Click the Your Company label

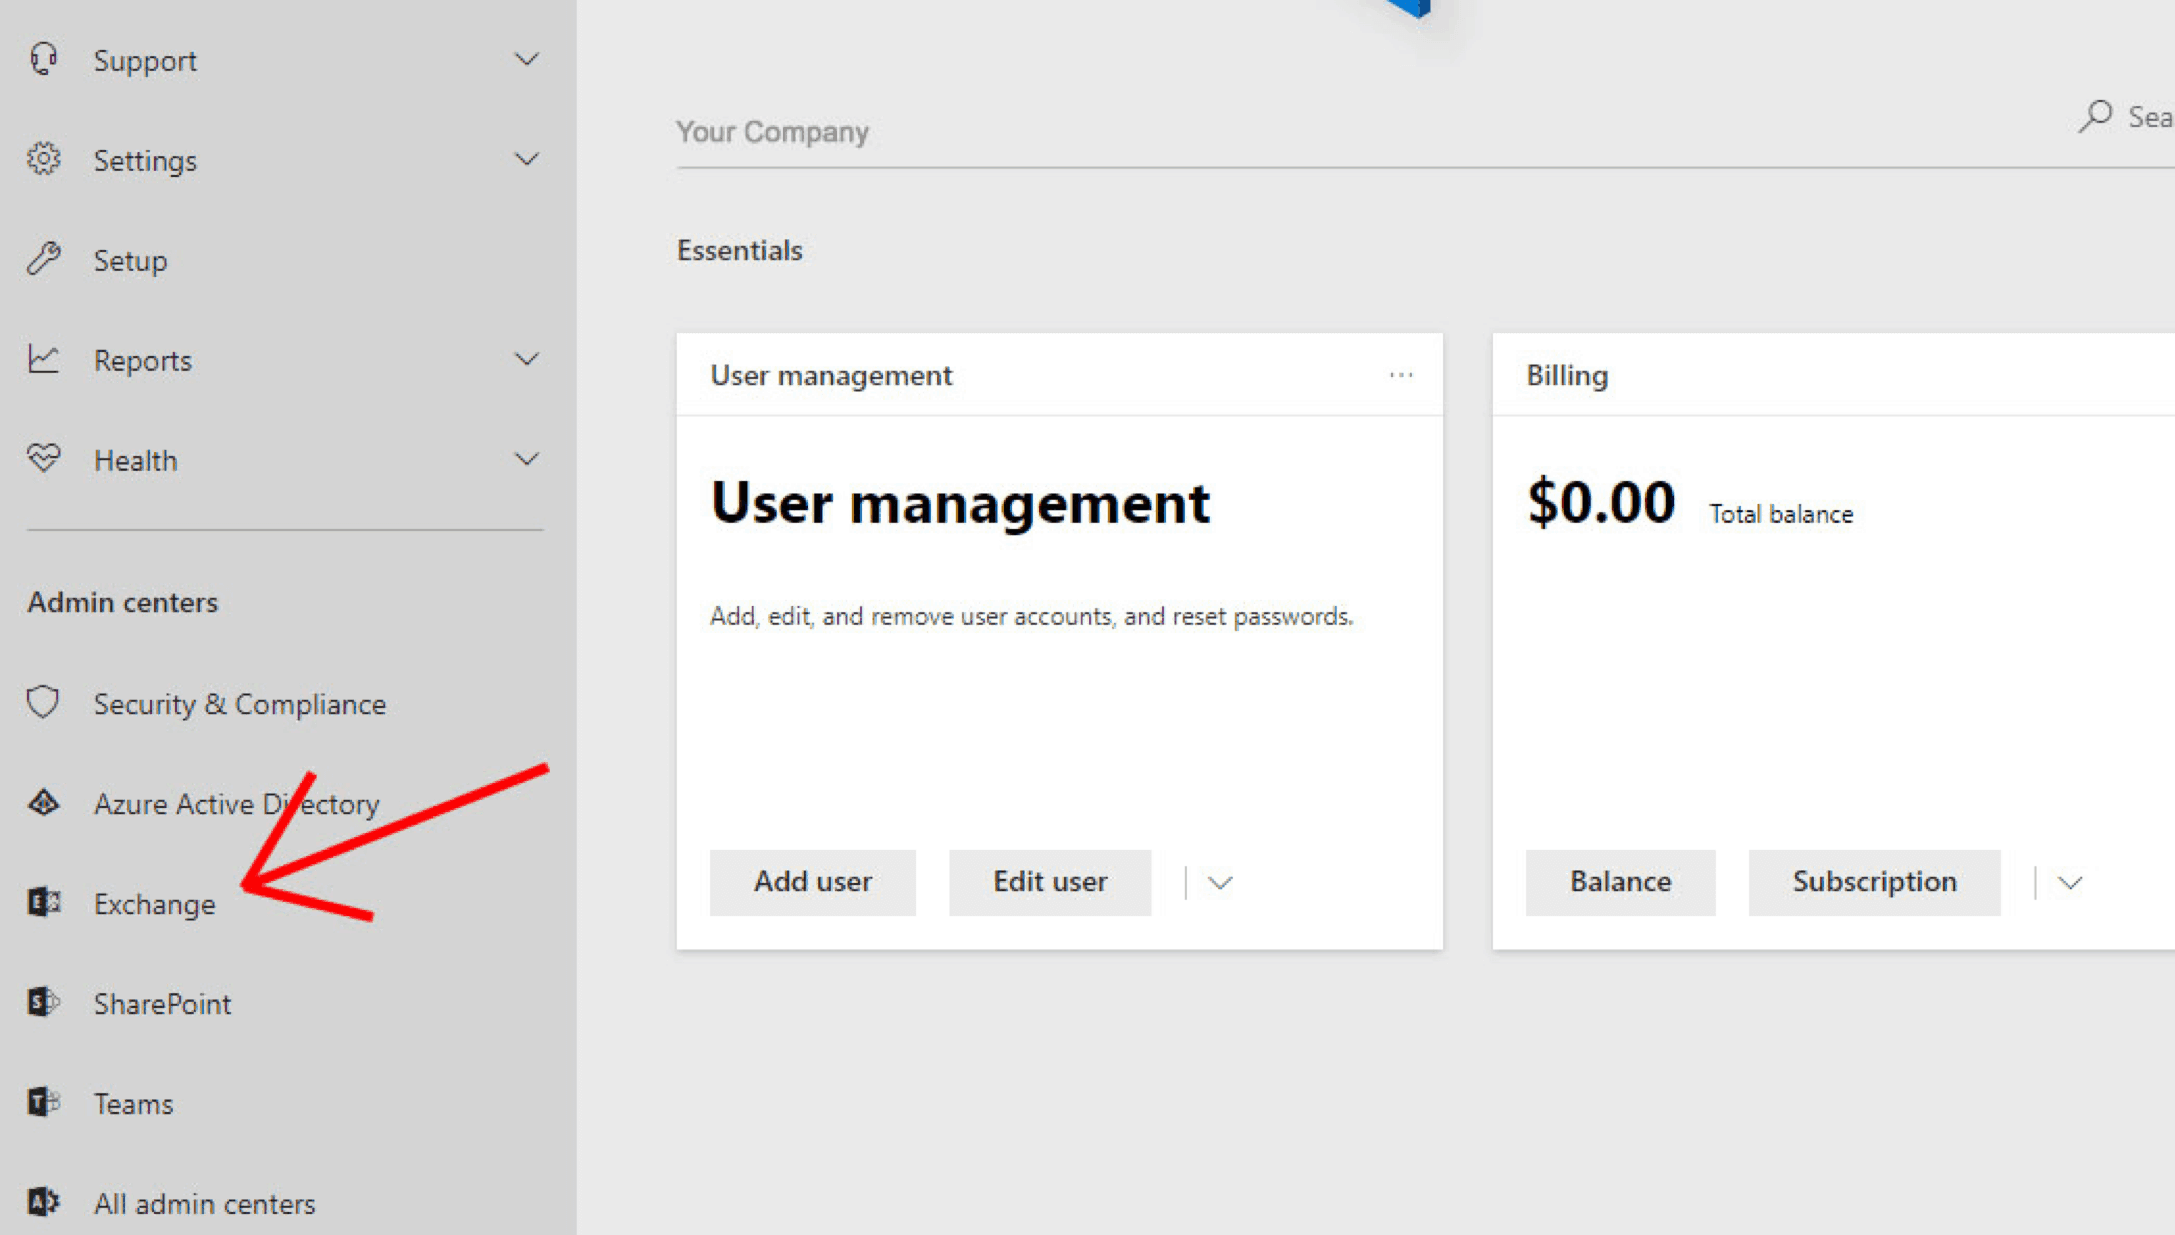coord(772,132)
